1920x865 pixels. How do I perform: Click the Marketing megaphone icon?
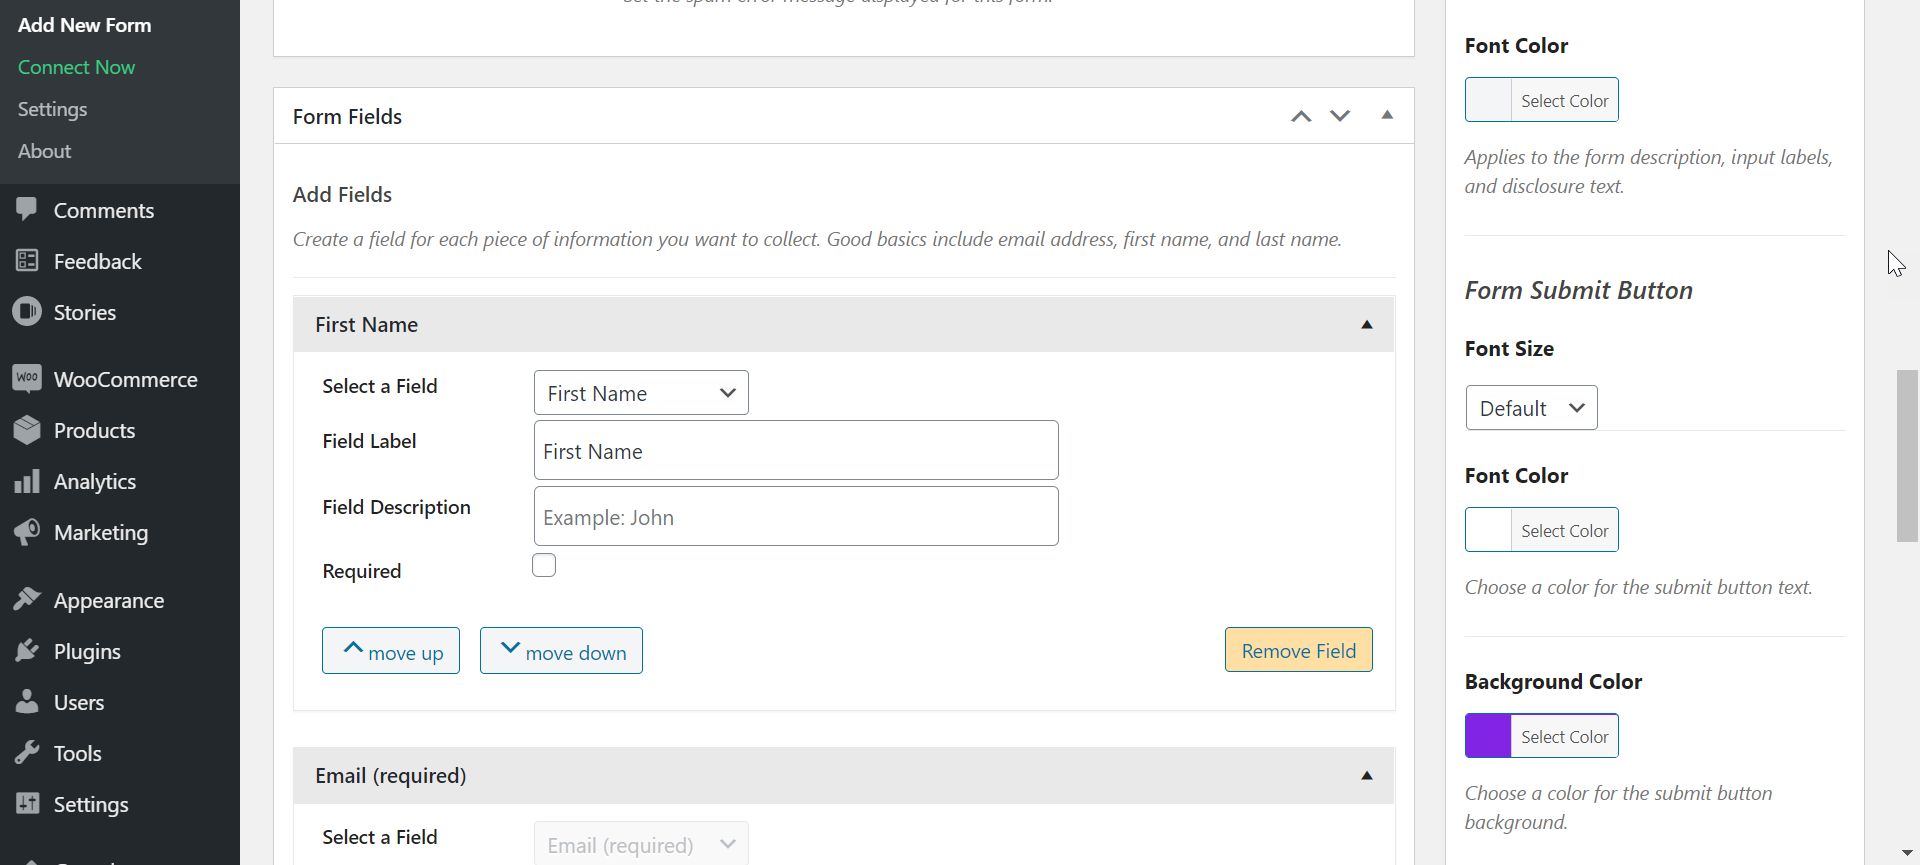[27, 532]
